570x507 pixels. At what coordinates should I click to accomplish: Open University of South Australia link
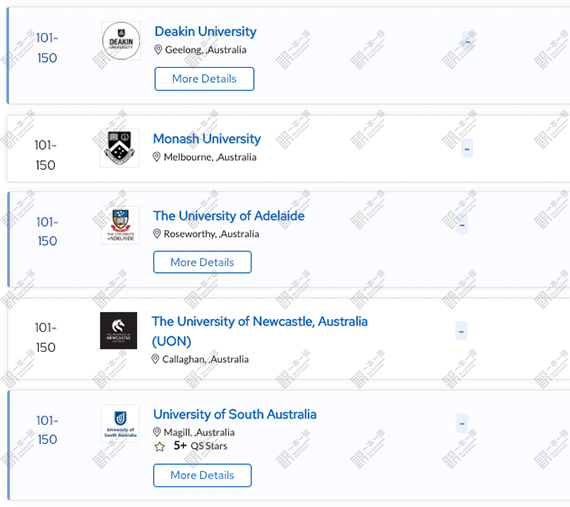[x=235, y=414]
